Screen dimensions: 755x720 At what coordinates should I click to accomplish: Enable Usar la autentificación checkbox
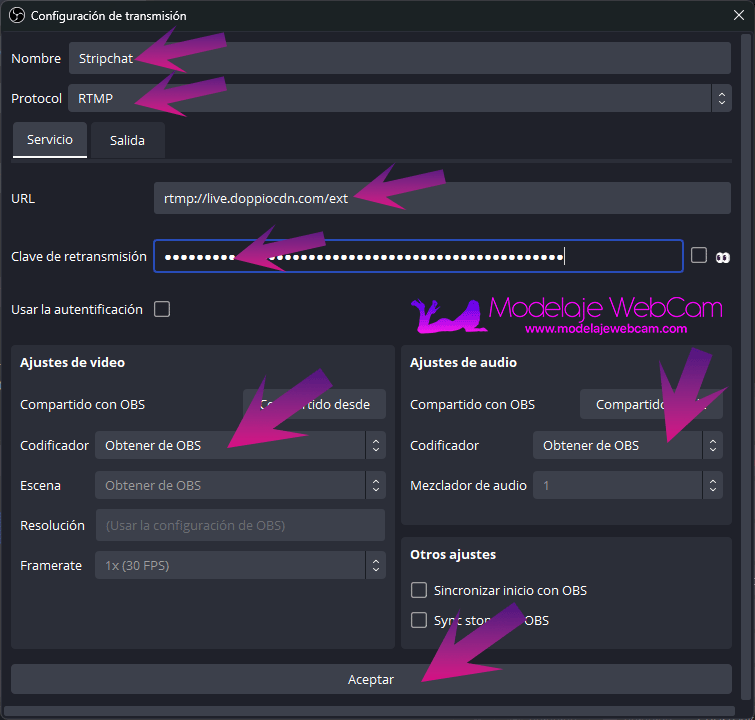point(162,309)
